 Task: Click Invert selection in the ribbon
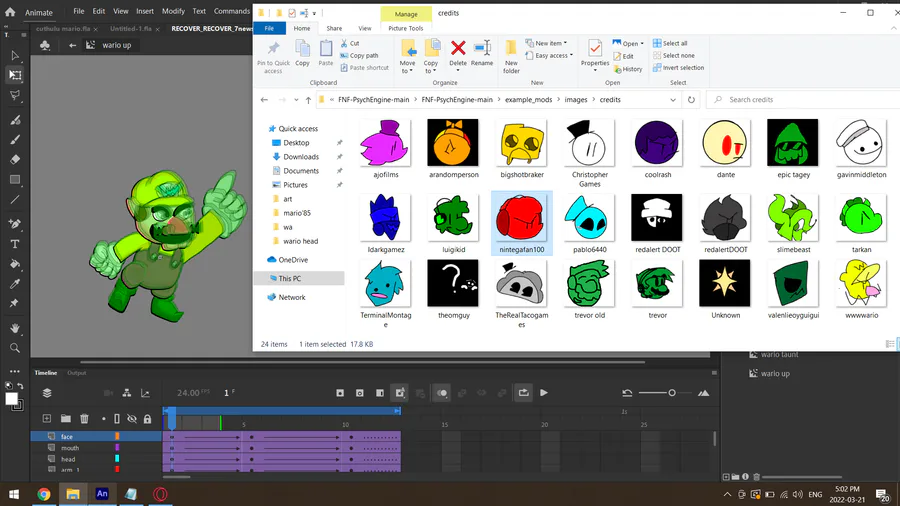click(x=678, y=68)
